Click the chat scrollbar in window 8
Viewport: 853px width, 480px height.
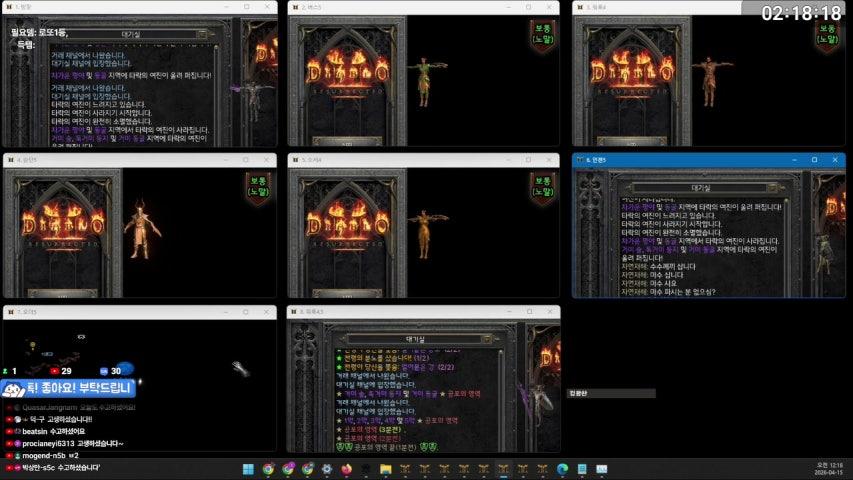(x=501, y=400)
